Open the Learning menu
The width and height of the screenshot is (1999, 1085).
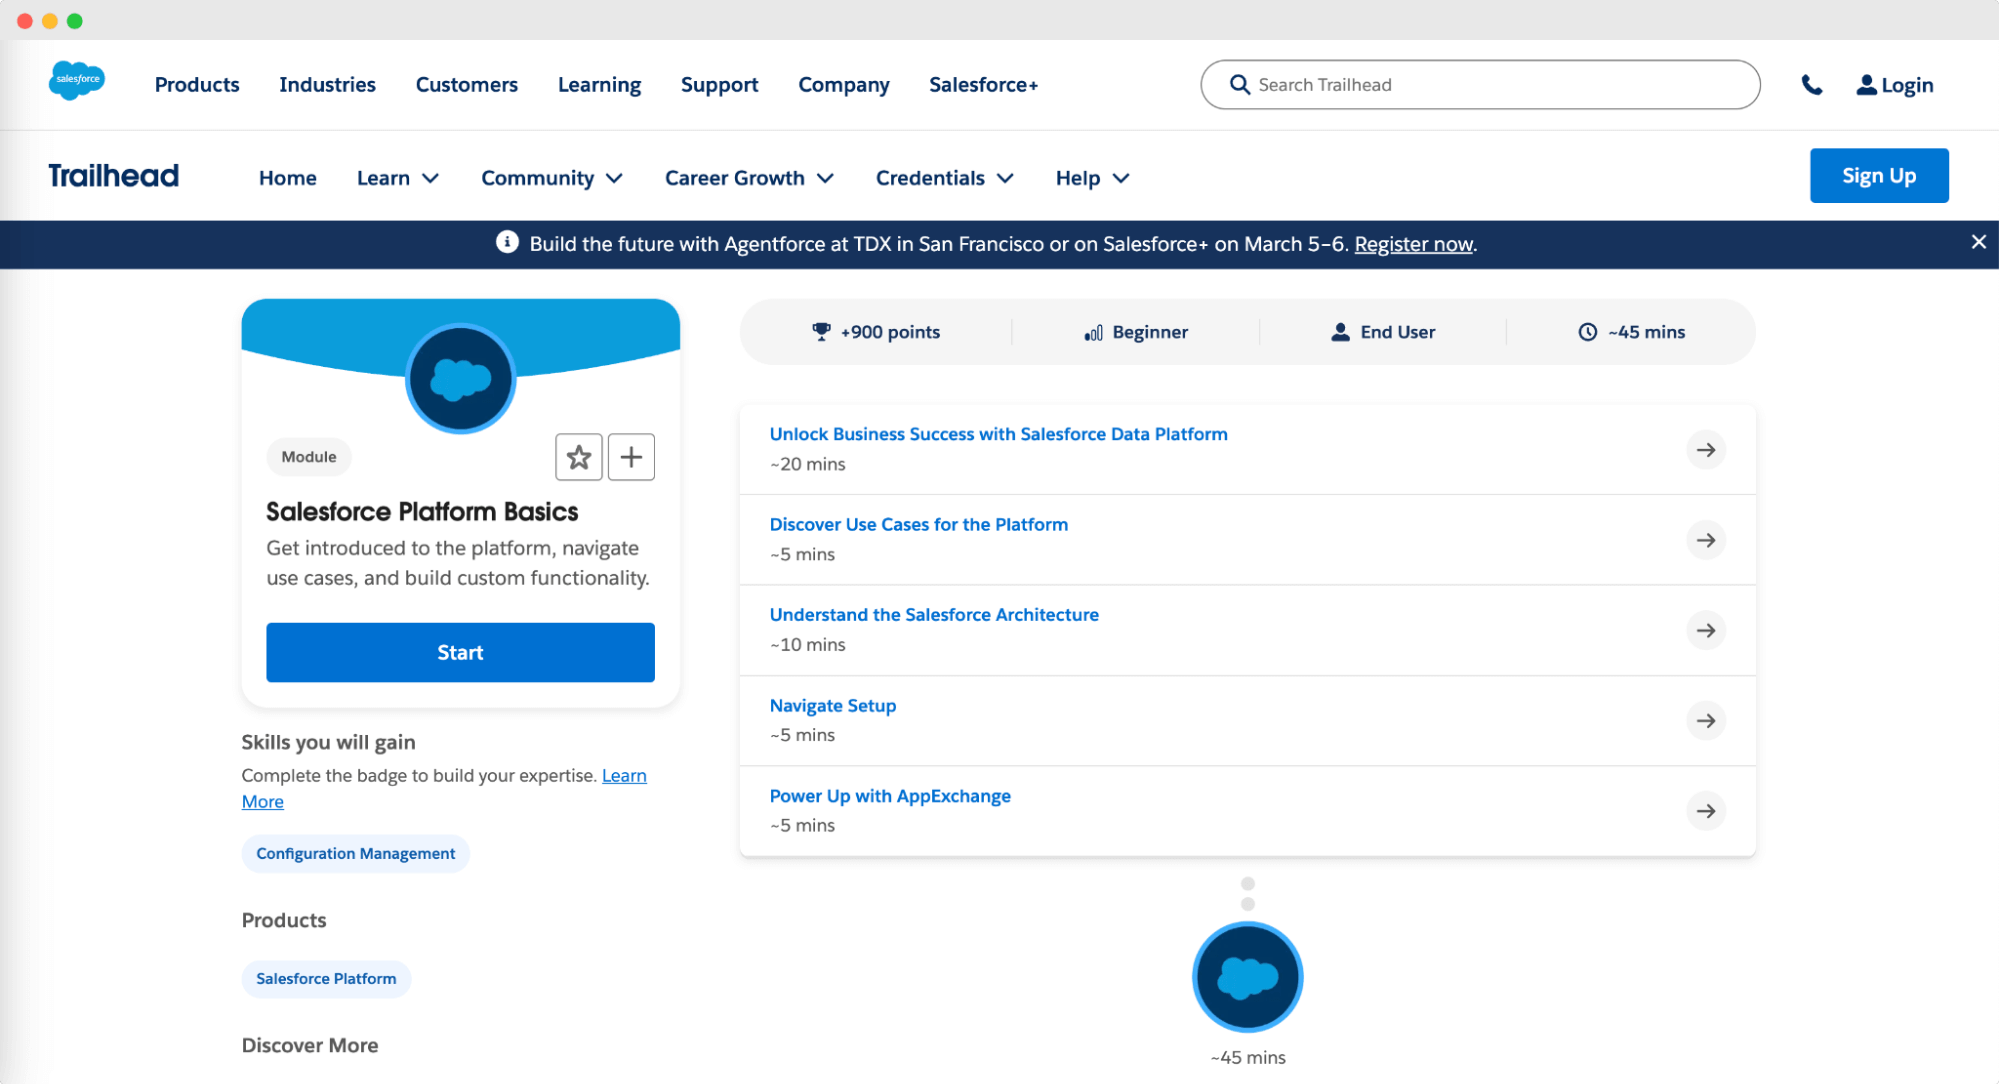599,85
